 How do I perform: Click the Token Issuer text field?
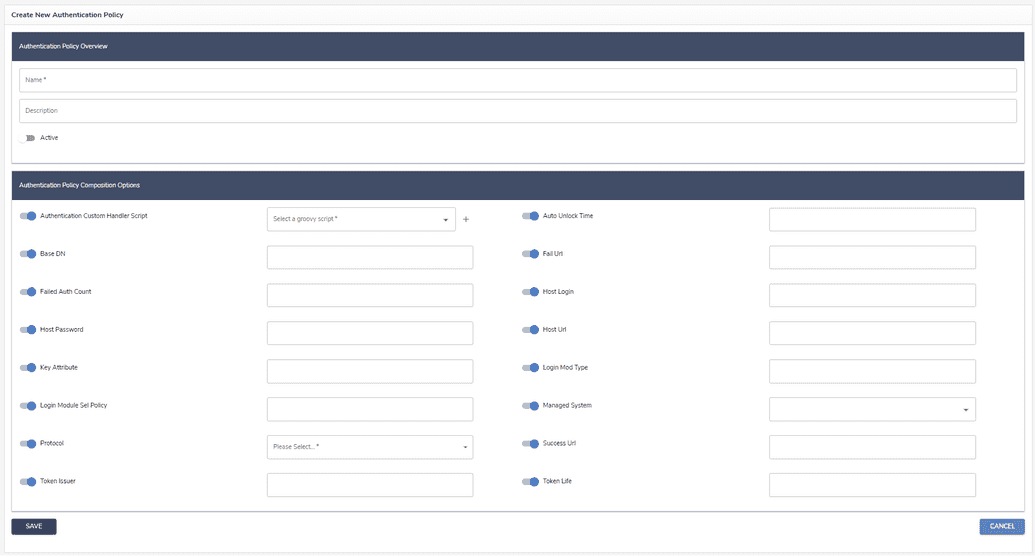[370, 485]
